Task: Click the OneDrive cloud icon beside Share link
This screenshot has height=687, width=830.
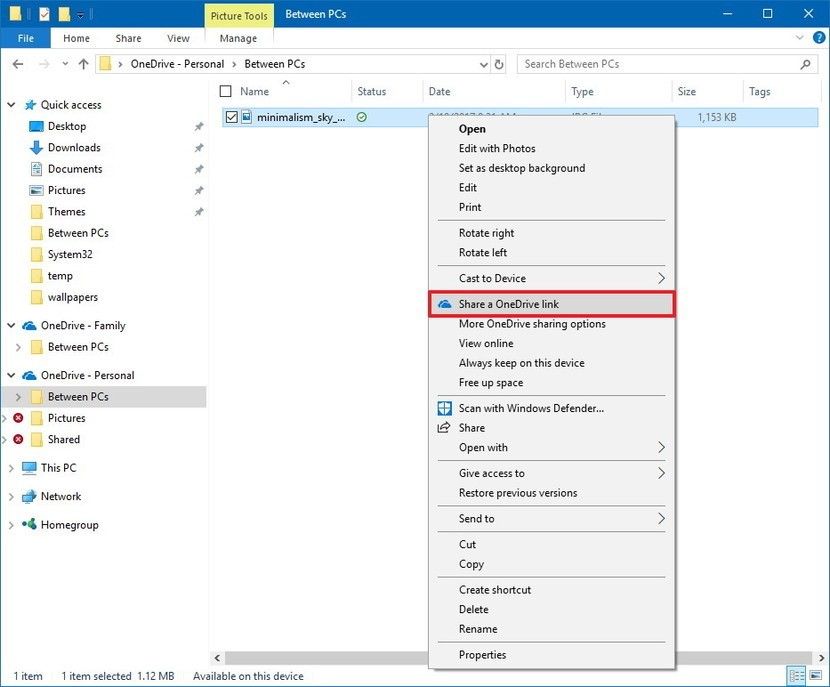Action: coord(445,304)
